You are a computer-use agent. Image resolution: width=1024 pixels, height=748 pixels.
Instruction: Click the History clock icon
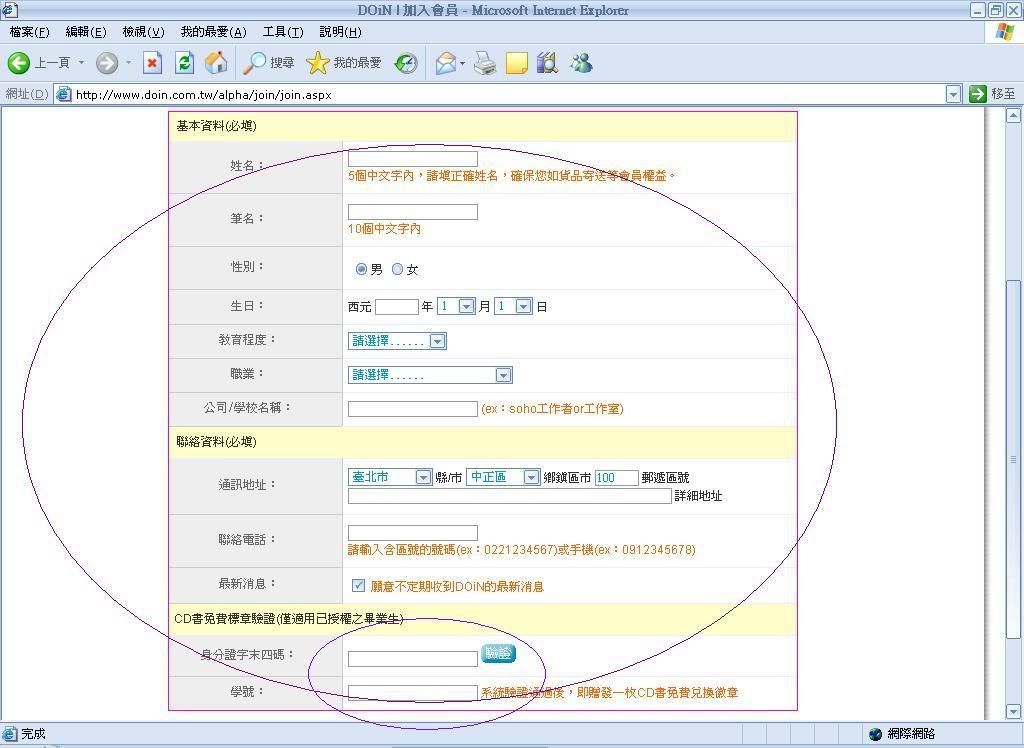[x=406, y=63]
